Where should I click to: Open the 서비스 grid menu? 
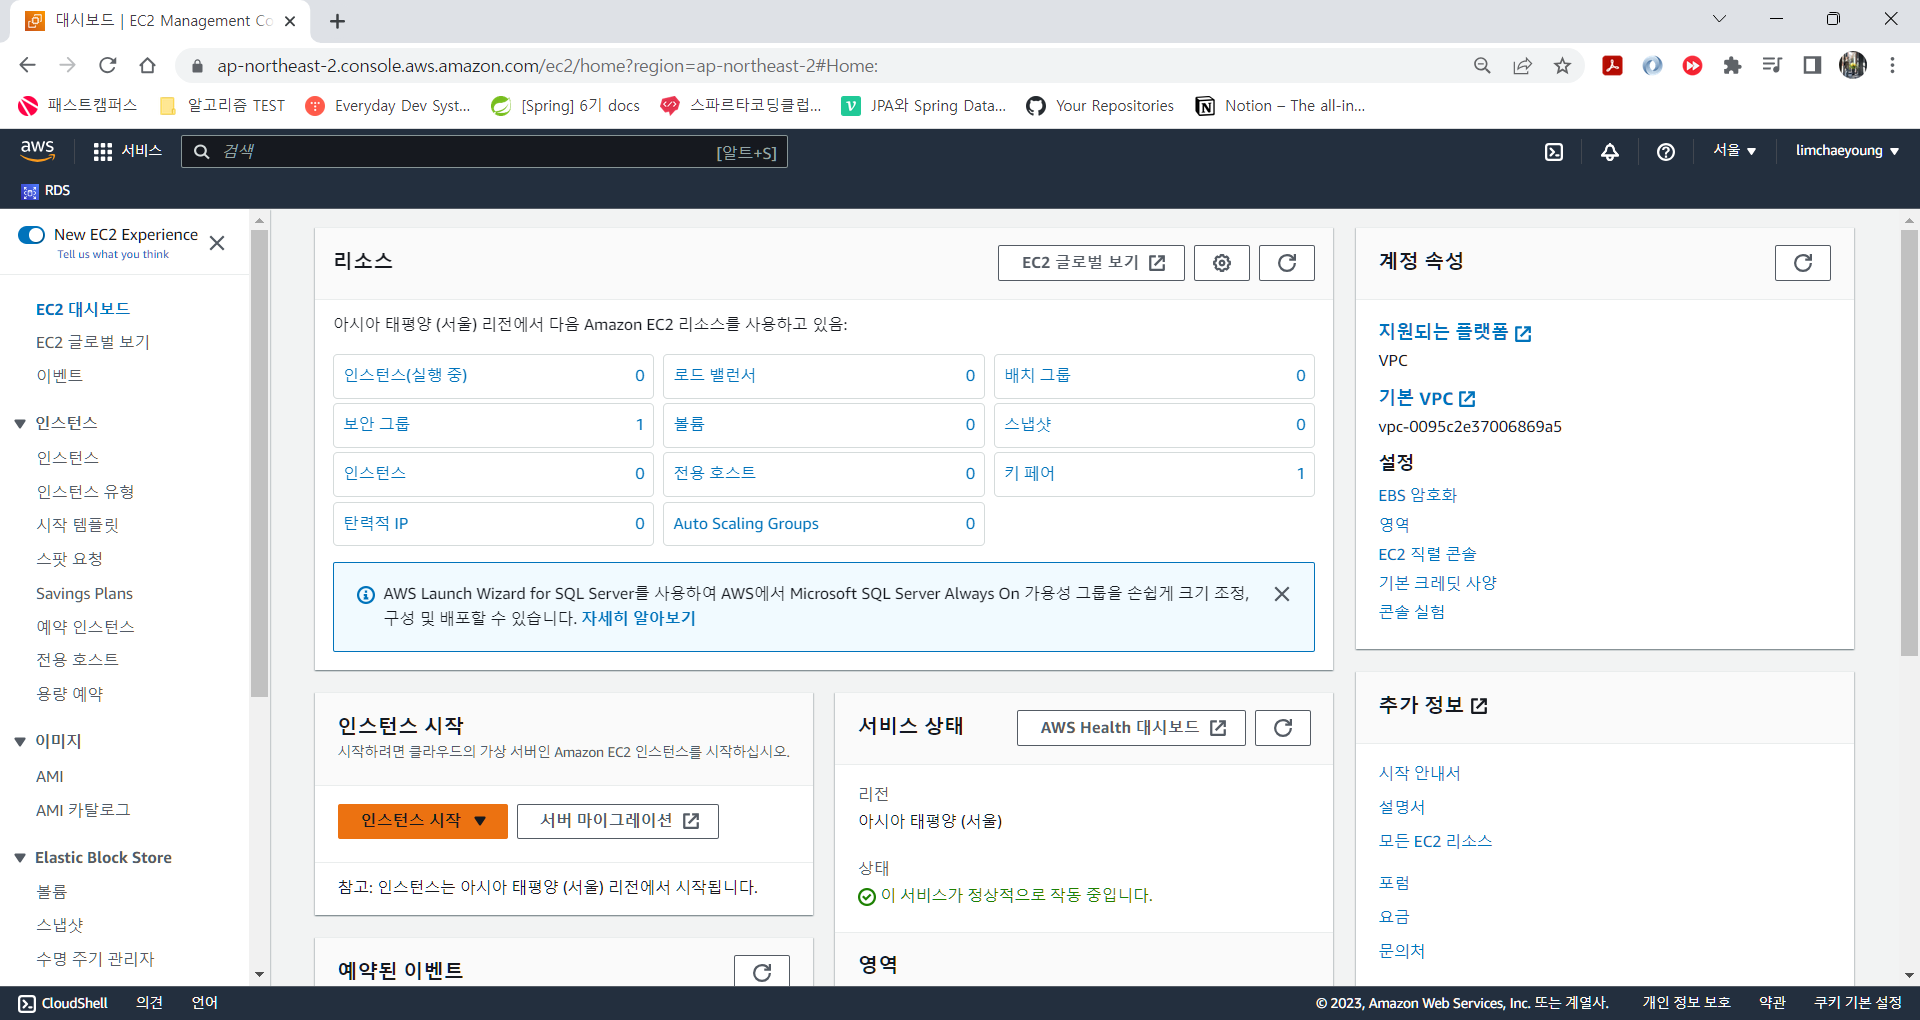tap(127, 151)
